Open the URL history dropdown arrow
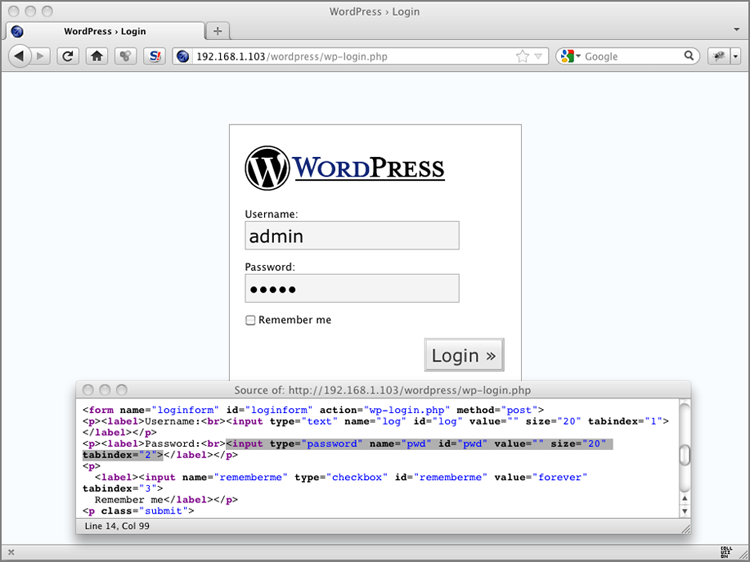750x562 pixels. [x=539, y=57]
